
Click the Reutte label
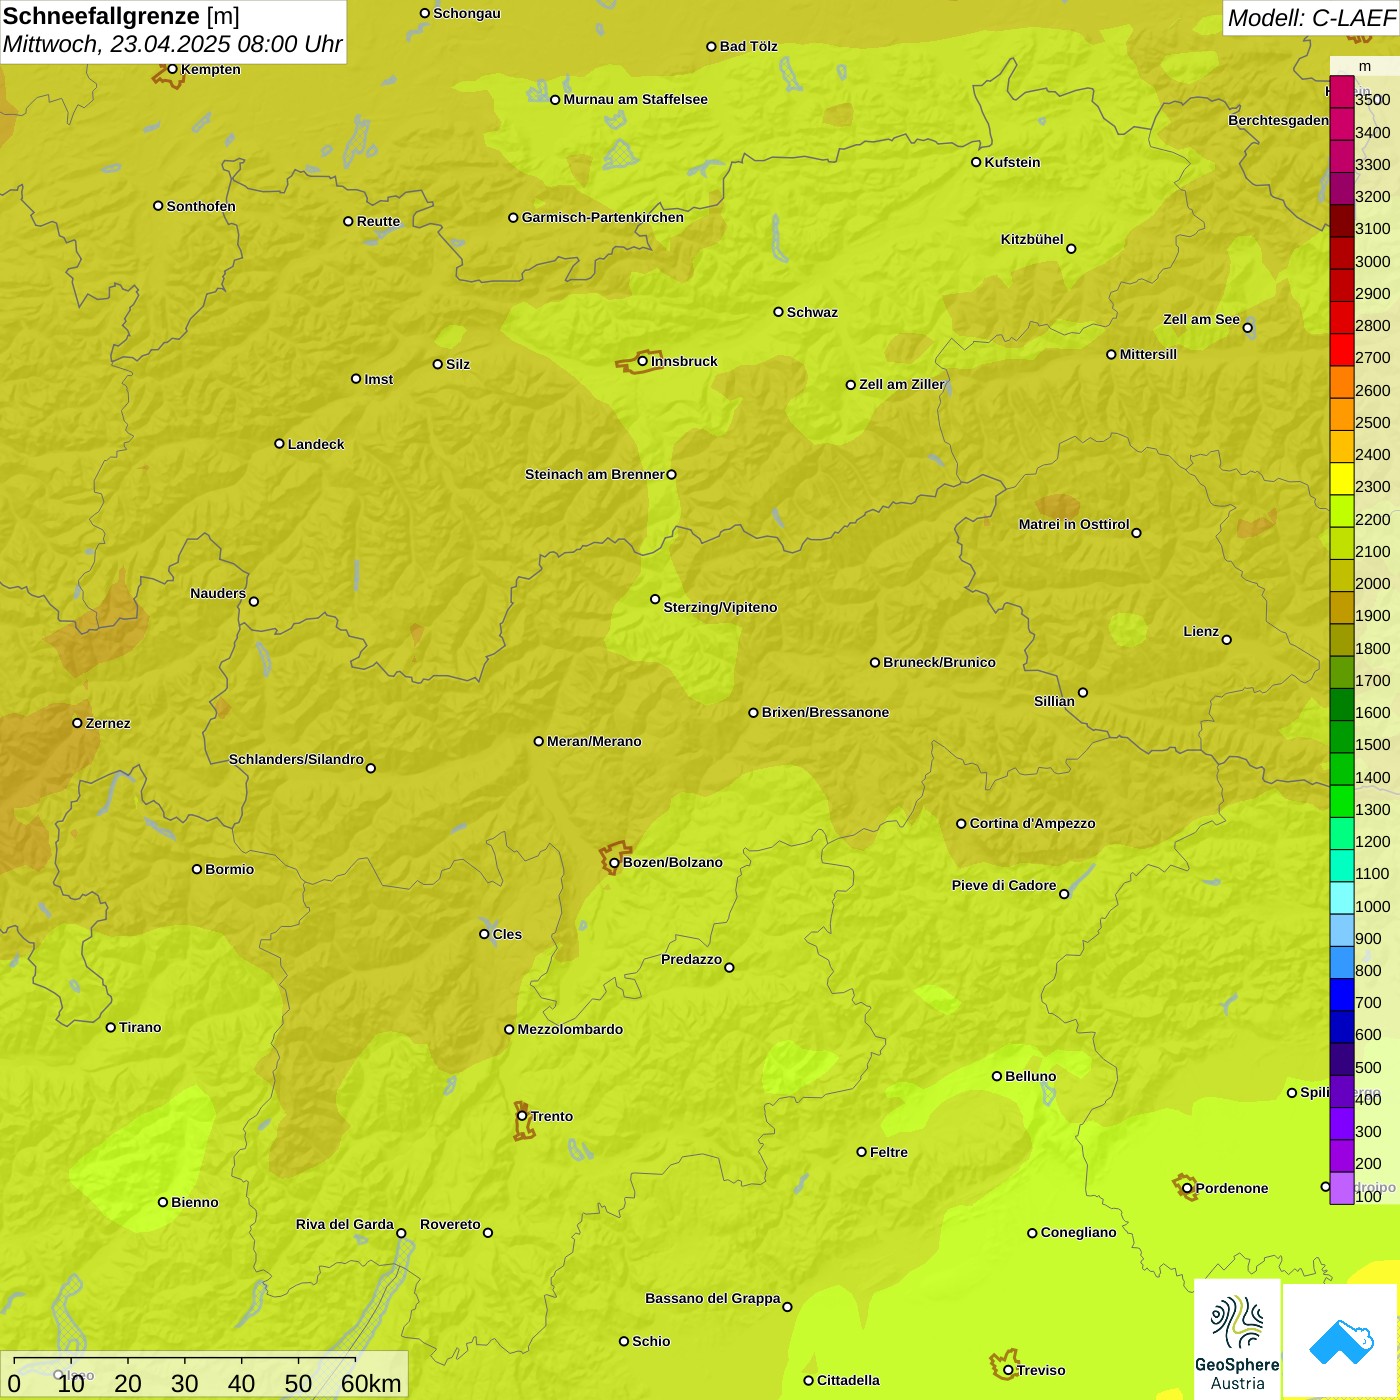[378, 221]
